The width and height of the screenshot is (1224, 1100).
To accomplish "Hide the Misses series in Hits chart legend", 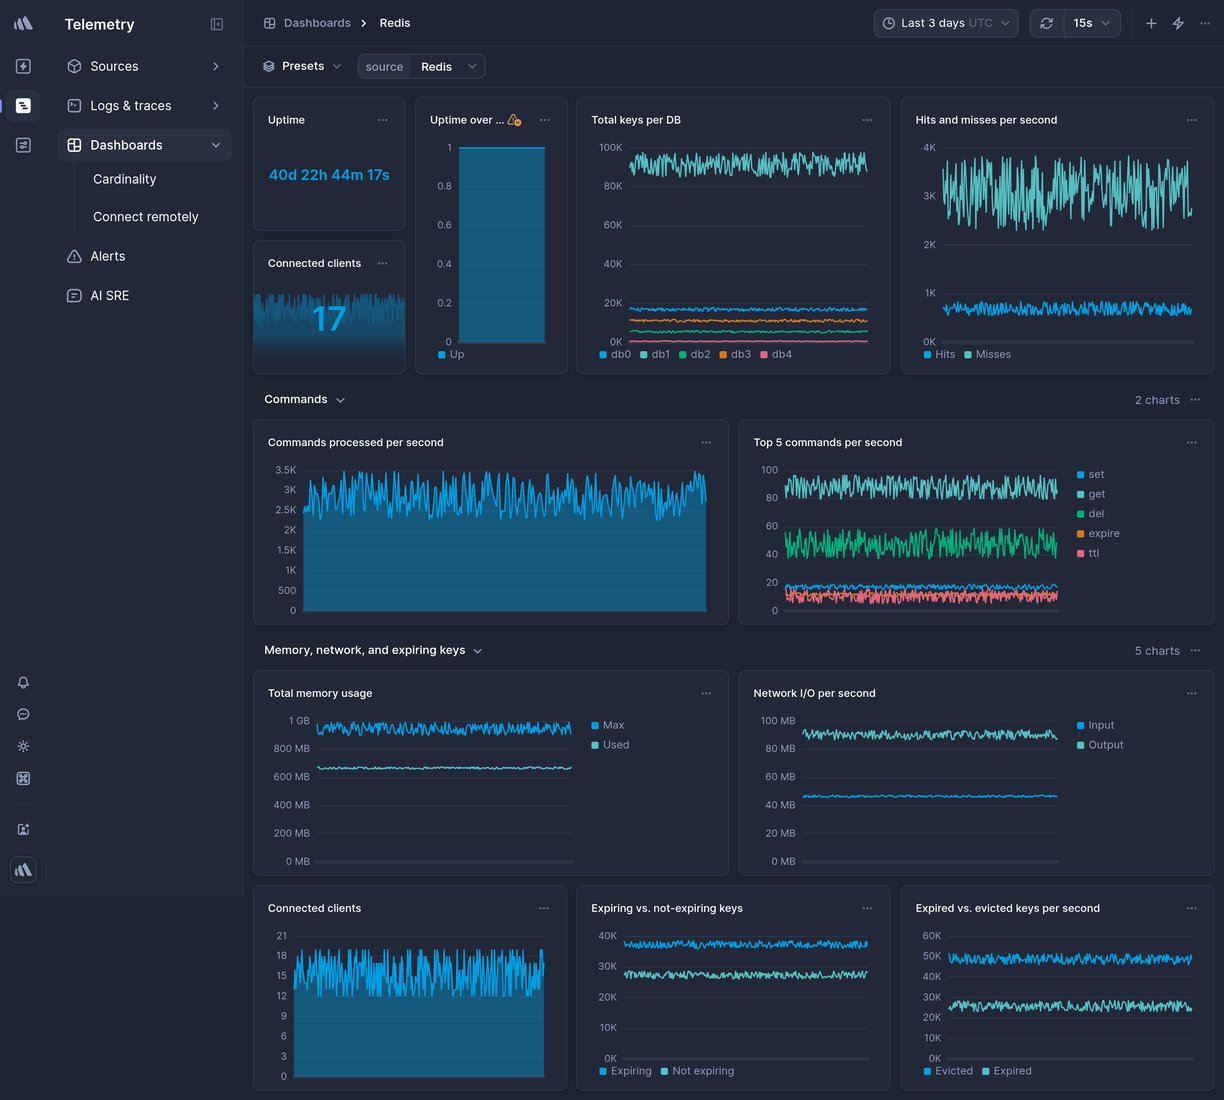I will pos(991,354).
